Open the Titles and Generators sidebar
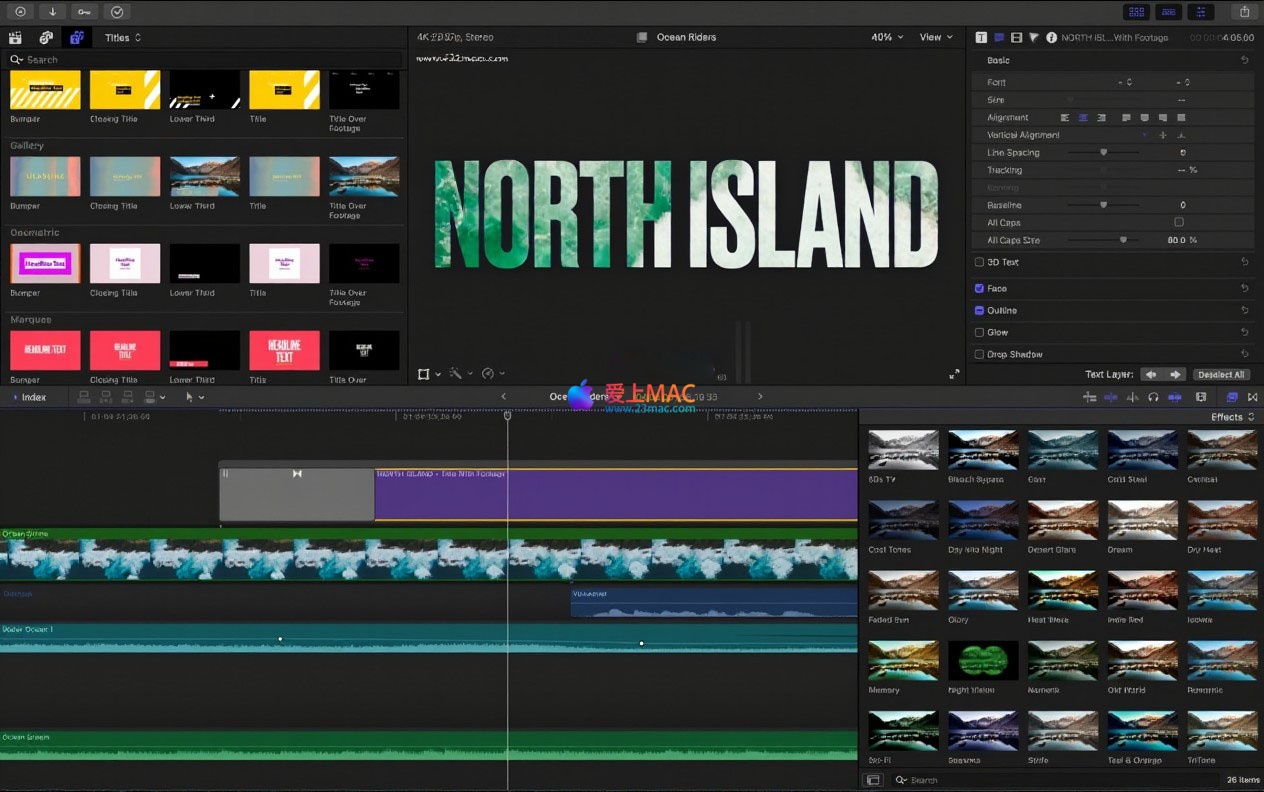Image resolution: width=1264 pixels, height=792 pixels. [76, 38]
